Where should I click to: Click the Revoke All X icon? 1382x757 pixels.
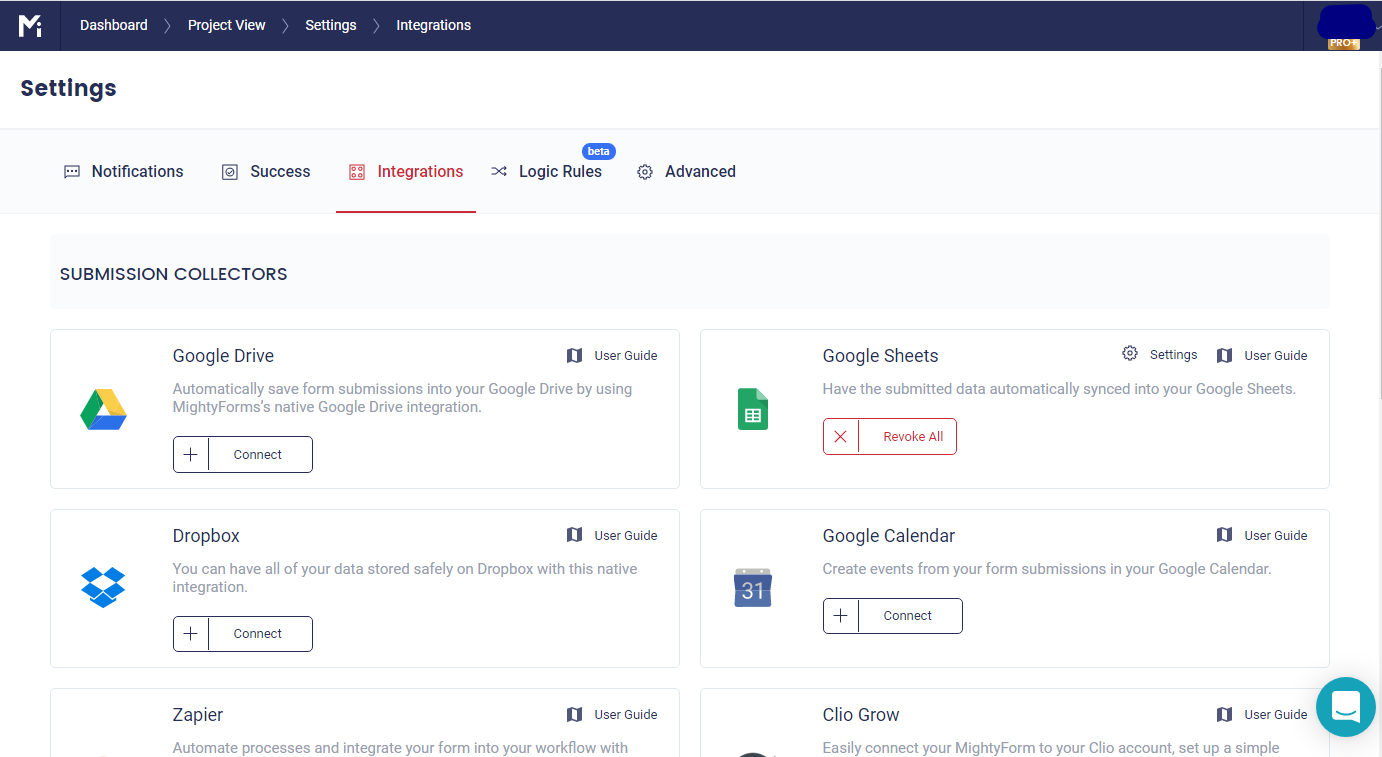click(x=840, y=436)
